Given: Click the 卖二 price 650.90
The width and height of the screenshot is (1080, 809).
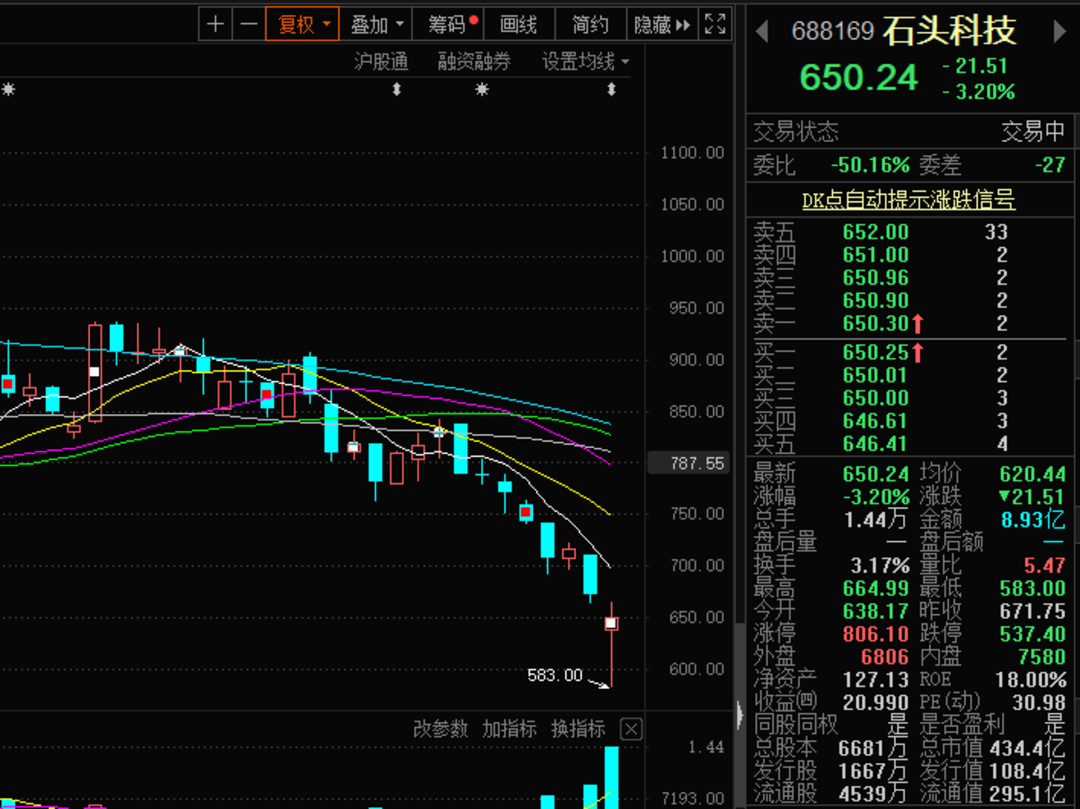Looking at the screenshot, I should (875, 300).
